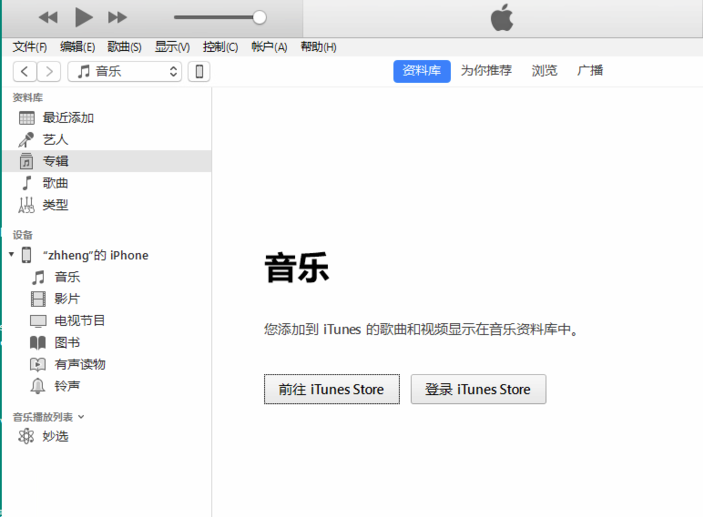
Task: Open 图书 under the iPhone device
Action: click(67, 343)
